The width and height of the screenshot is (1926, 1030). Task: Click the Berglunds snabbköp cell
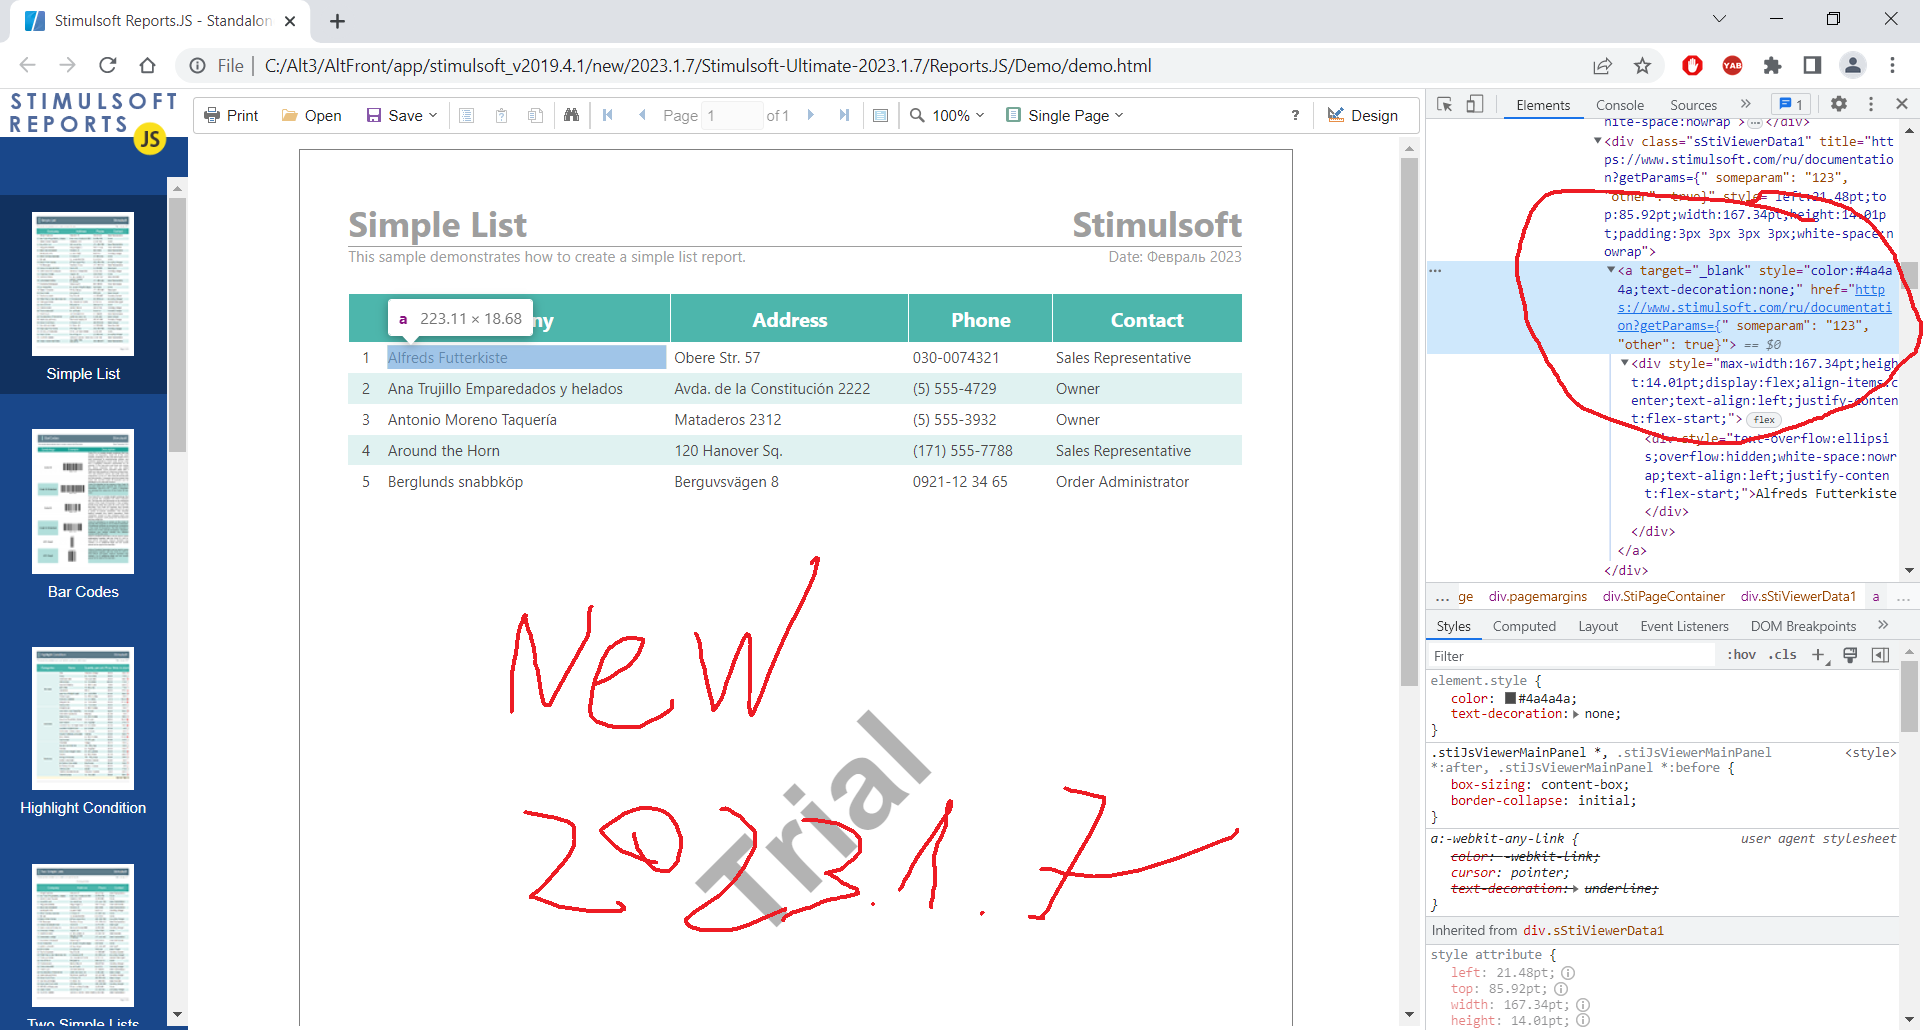(x=455, y=482)
